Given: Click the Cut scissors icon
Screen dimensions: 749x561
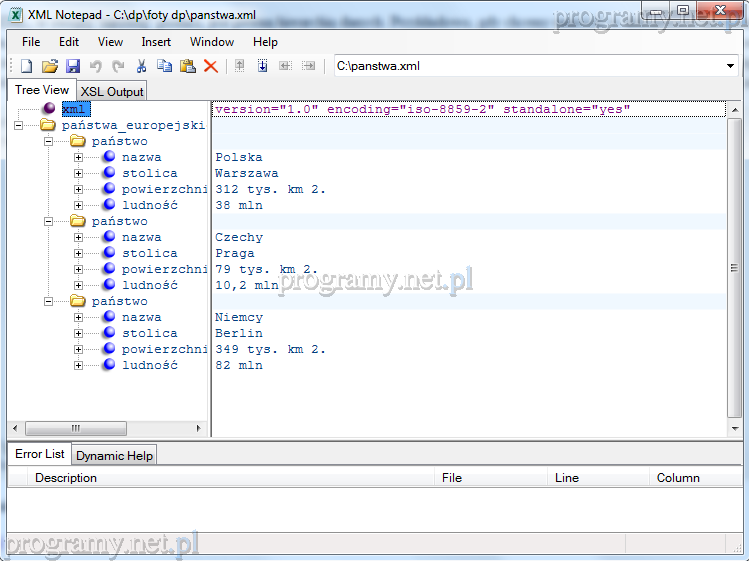Looking at the screenshot, I should [x=142, y=66].
